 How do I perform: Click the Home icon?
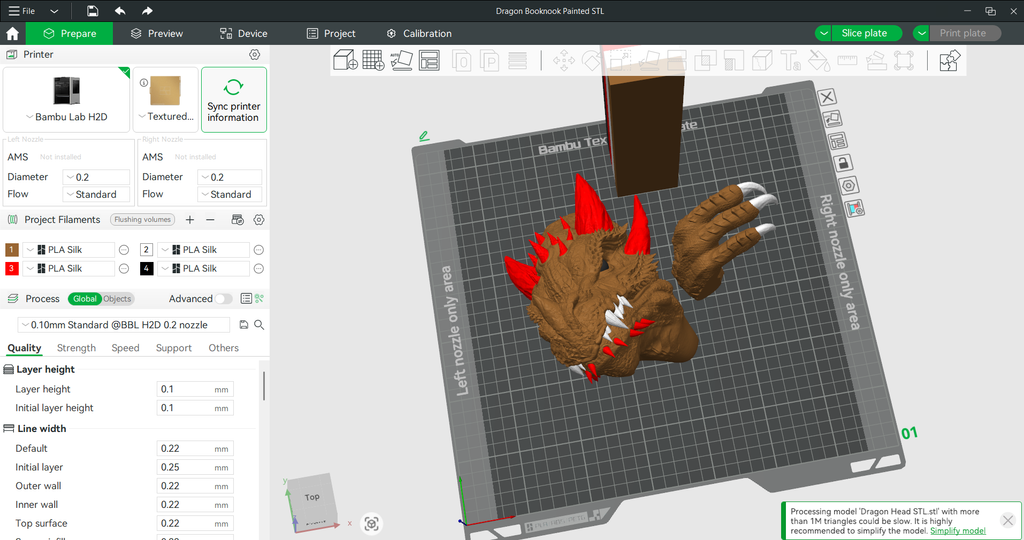point(13,33)
